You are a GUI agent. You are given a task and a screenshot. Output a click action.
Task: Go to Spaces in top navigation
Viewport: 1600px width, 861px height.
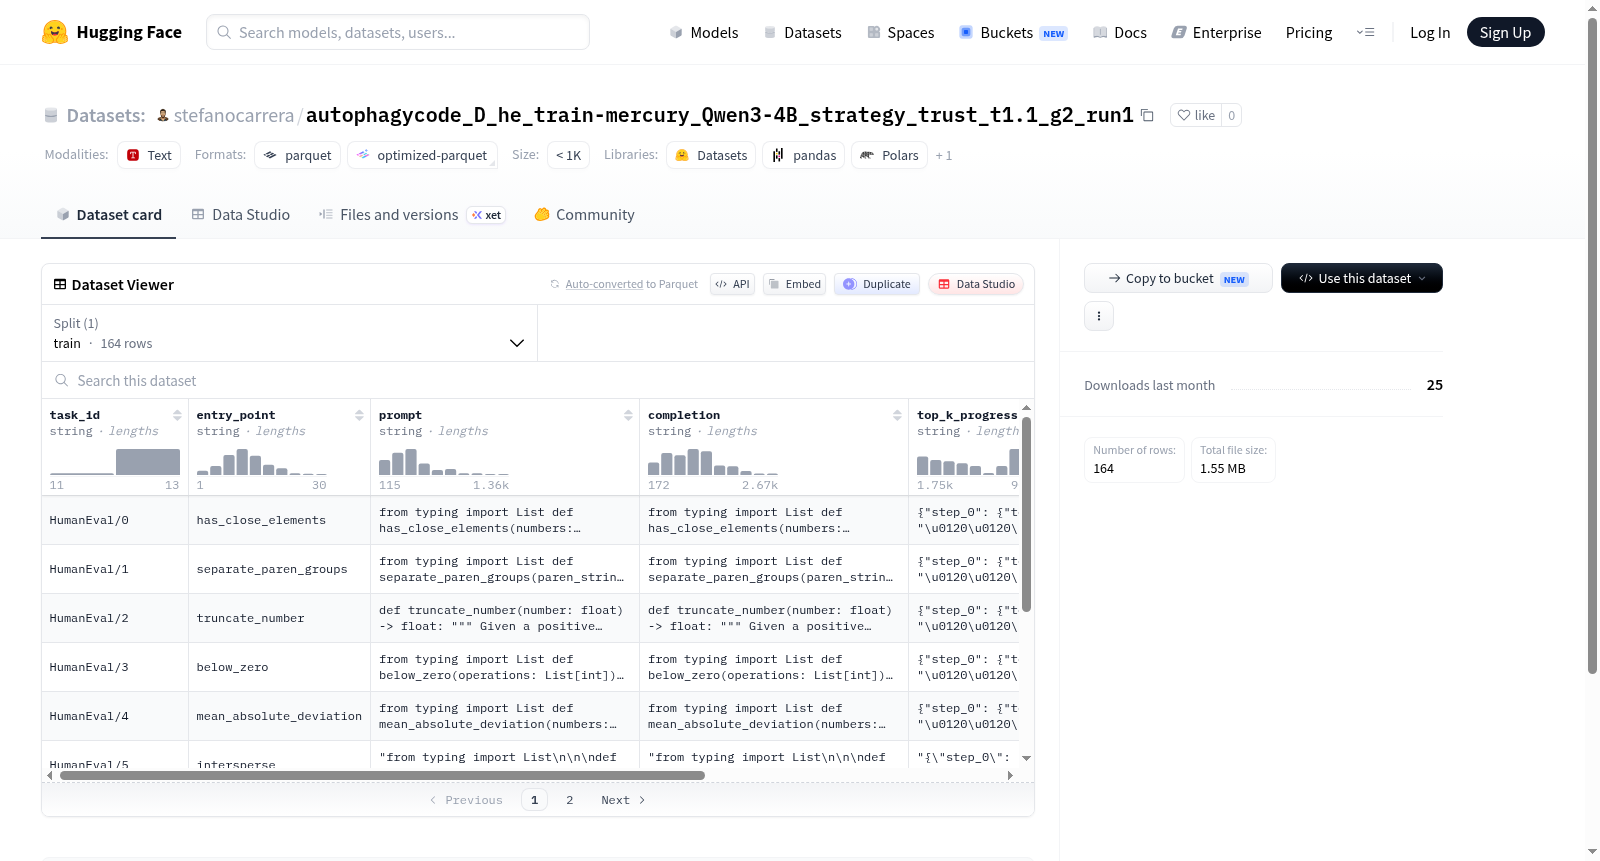click(x=900, y=32)
